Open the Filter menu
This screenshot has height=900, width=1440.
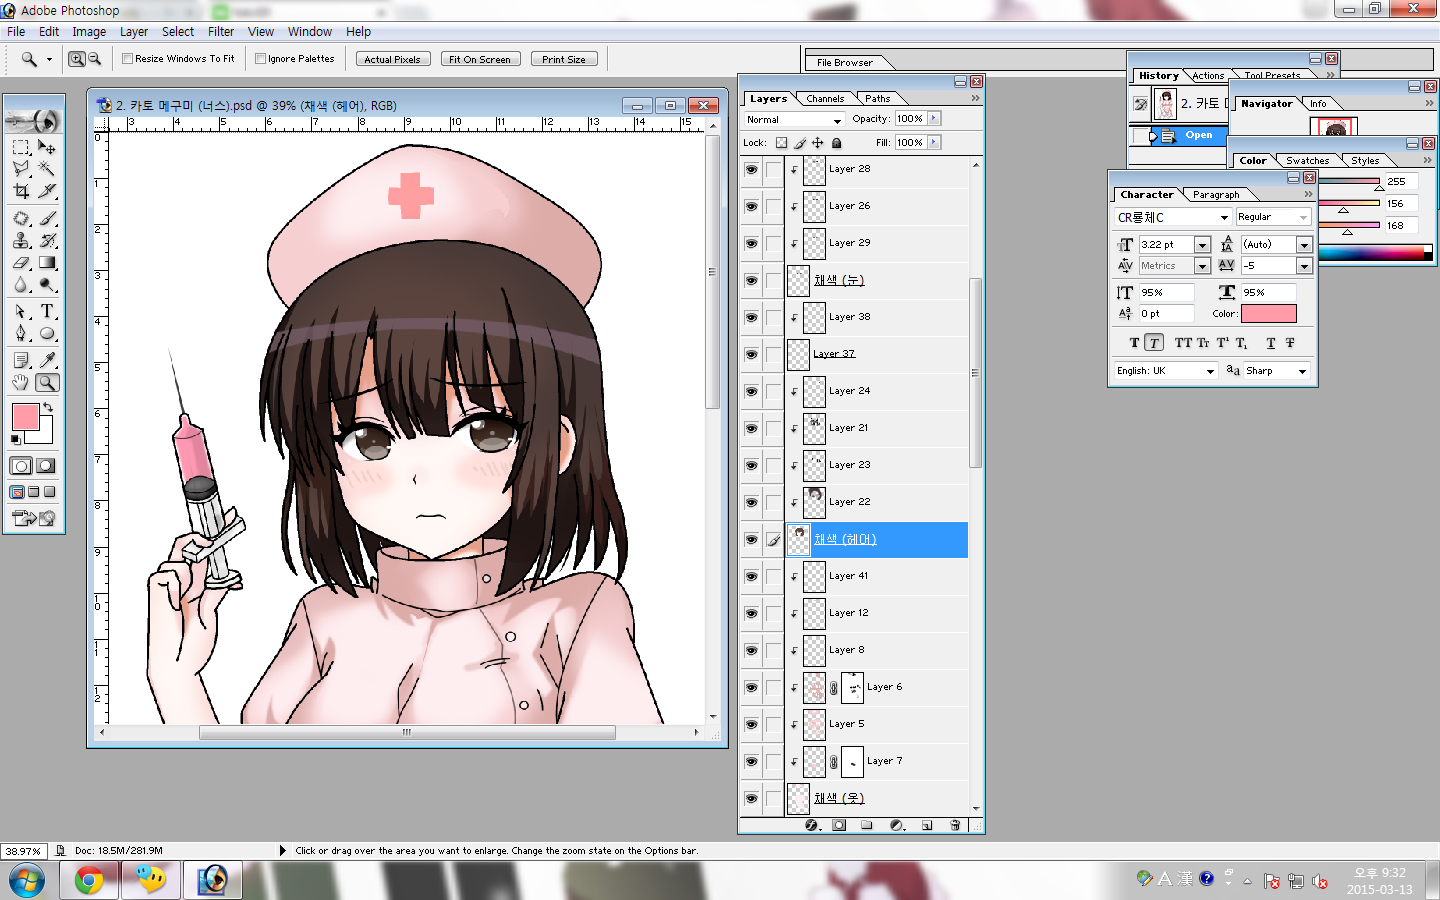[x=221, y=32]
